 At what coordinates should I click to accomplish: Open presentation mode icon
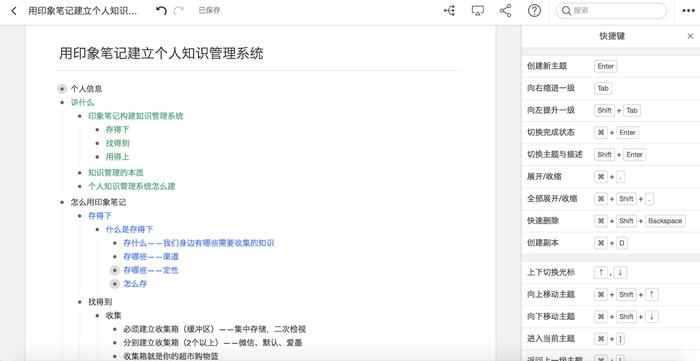478,11
